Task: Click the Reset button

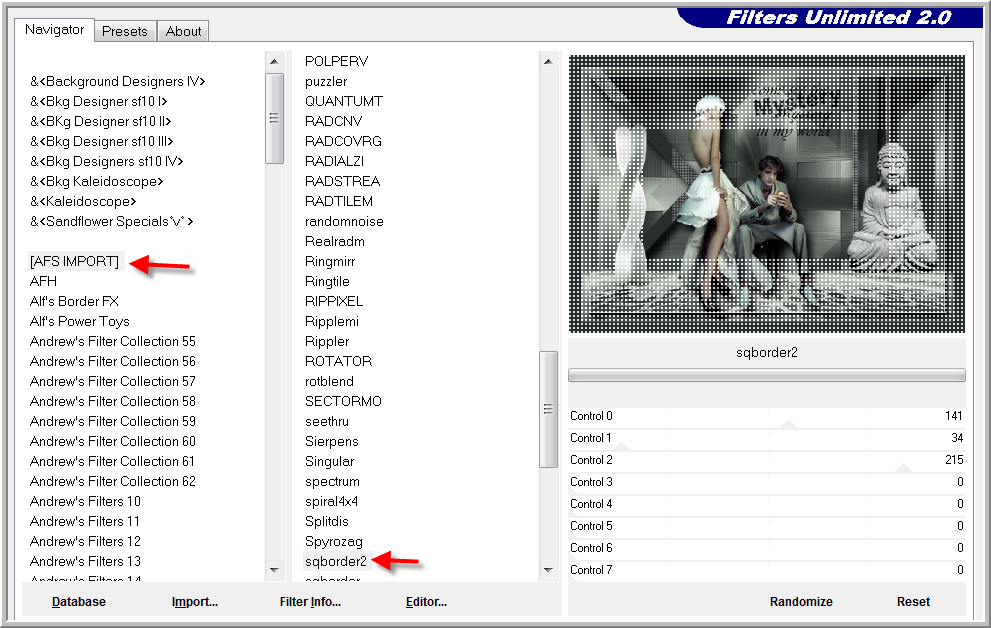Action: (x=913, y=602)
